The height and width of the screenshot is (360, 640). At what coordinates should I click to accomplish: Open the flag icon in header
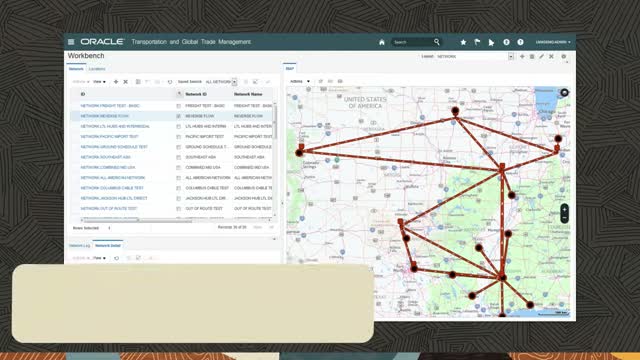477,42
